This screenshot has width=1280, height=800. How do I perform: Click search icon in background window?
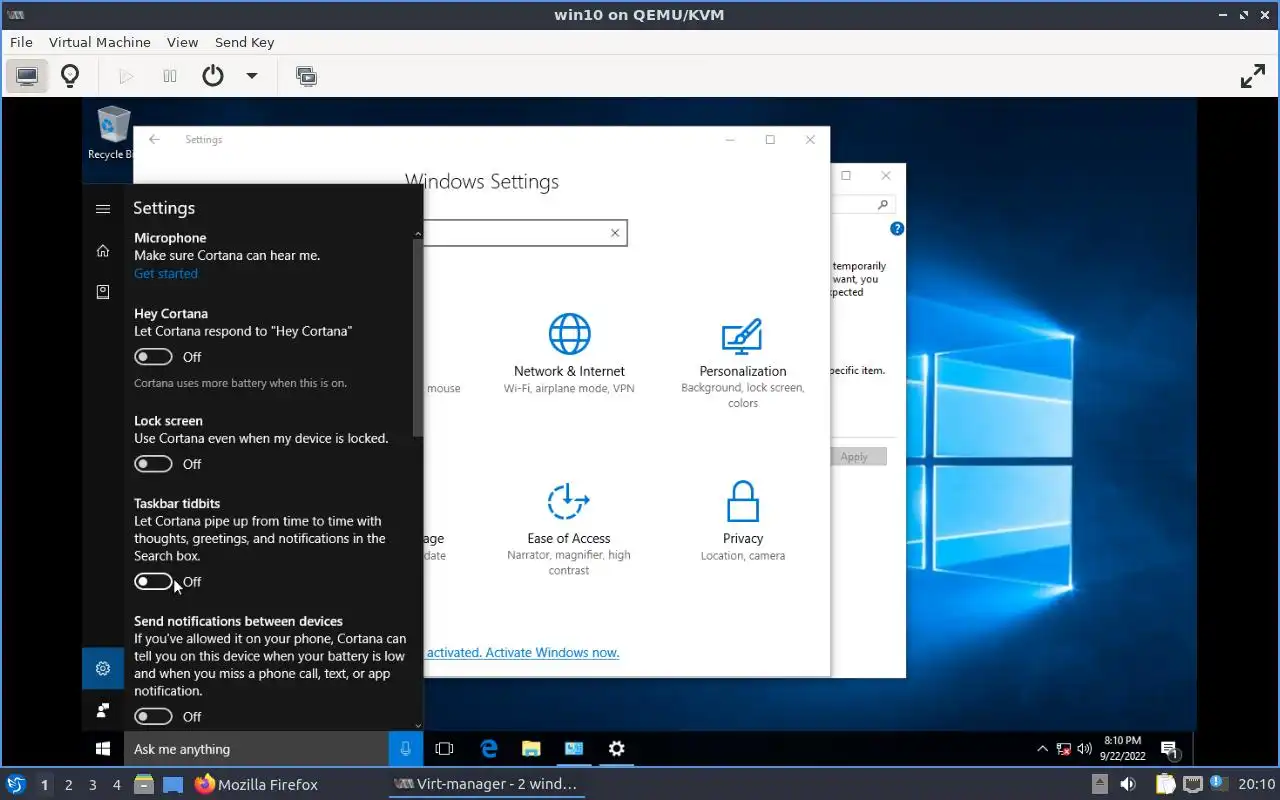[882, 204]
